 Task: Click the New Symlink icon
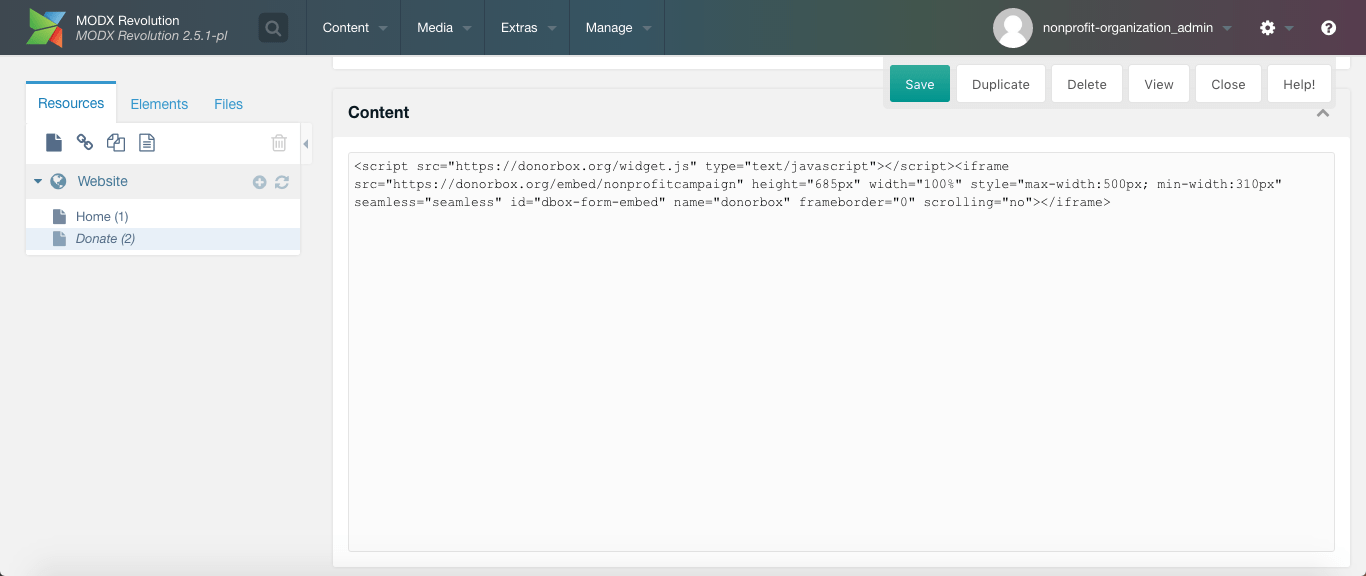(116, 143)
